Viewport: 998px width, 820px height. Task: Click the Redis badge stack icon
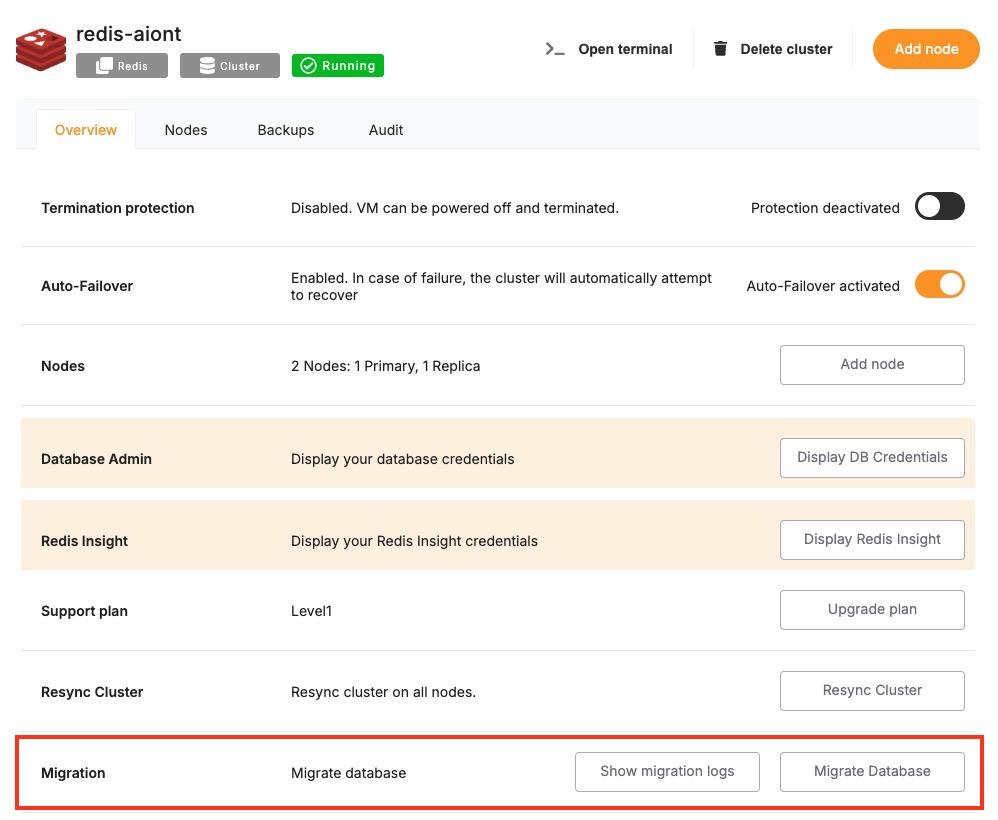click(x=104, y=66)
